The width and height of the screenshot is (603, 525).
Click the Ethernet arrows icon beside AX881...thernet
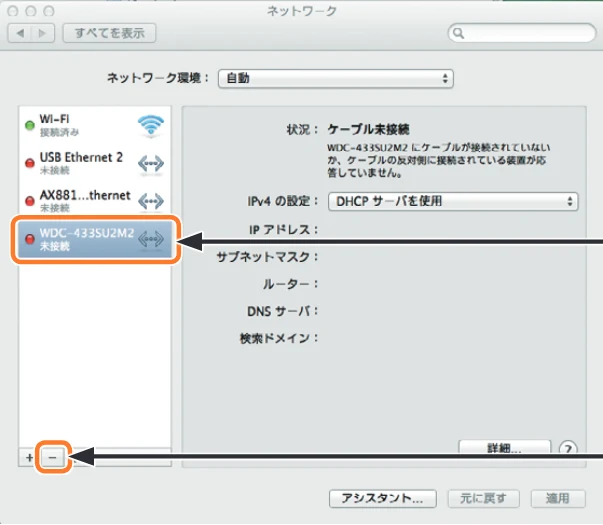(x=151, y=201)
